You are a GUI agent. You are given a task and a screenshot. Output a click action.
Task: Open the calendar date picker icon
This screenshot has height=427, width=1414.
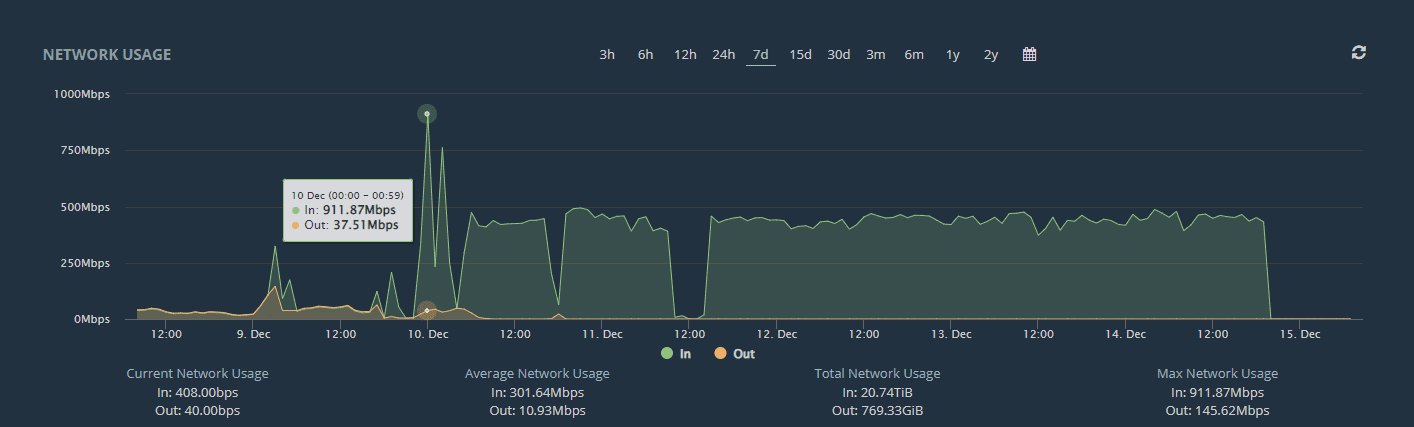point(1029,55)
